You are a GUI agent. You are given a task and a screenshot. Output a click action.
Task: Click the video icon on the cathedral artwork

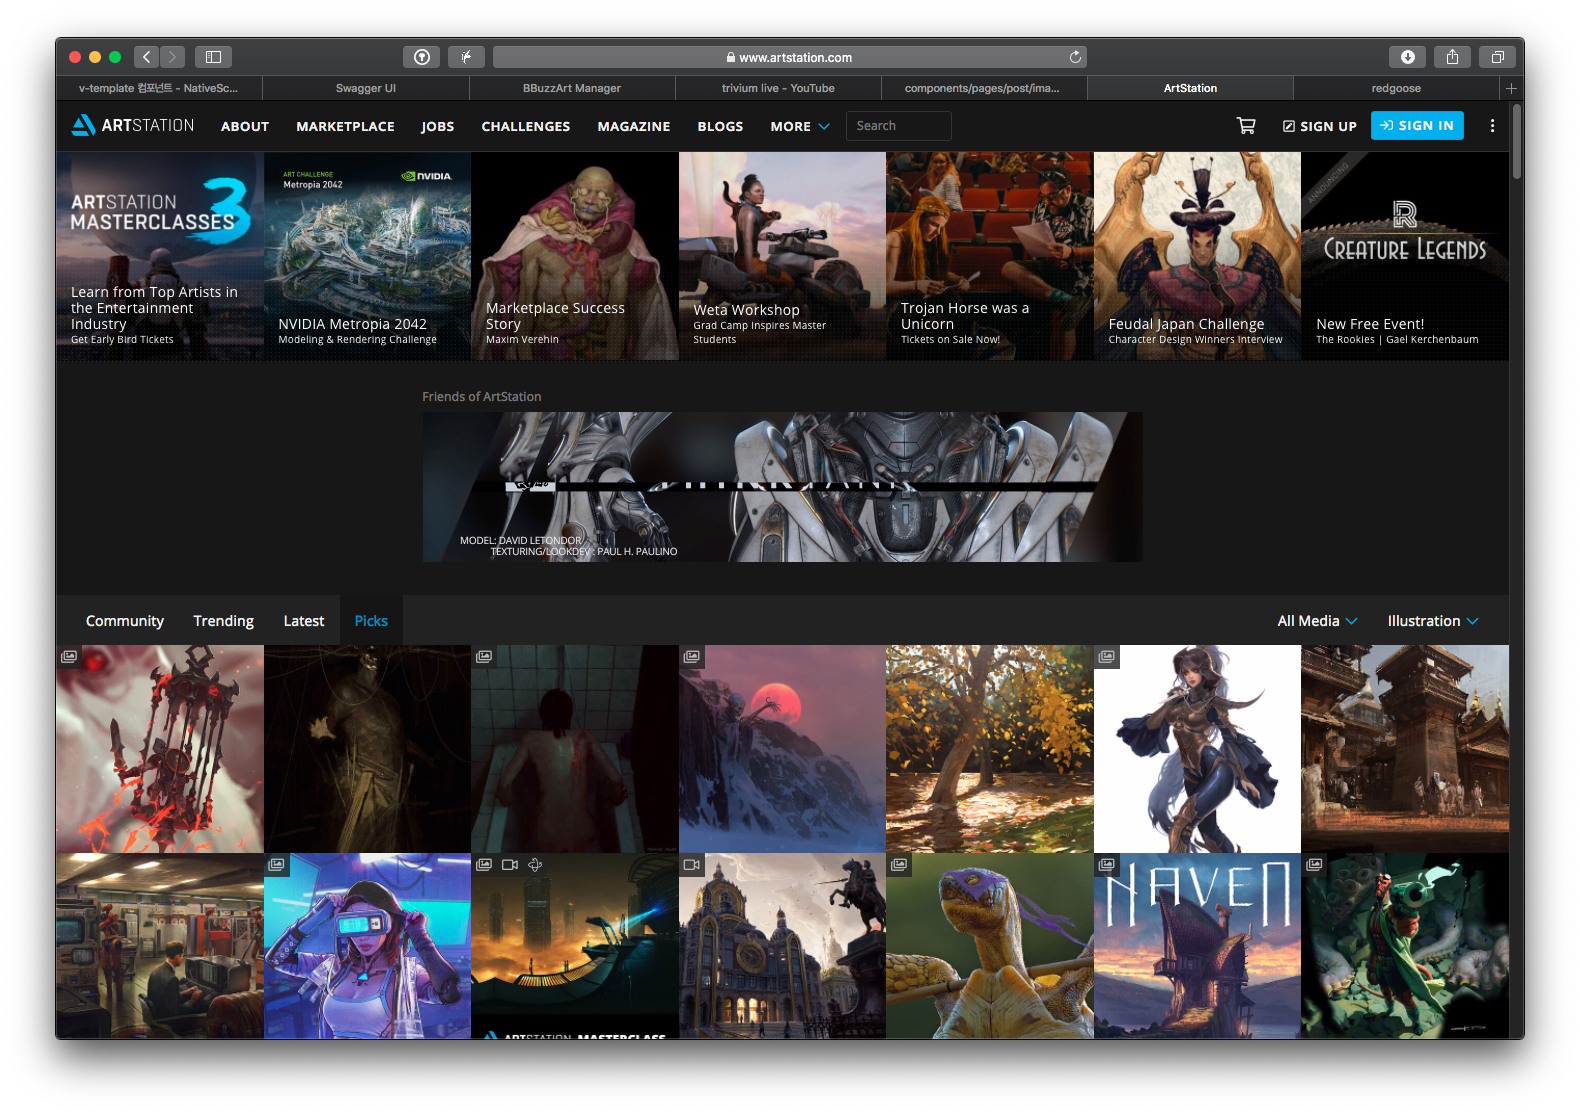[691, 865]
